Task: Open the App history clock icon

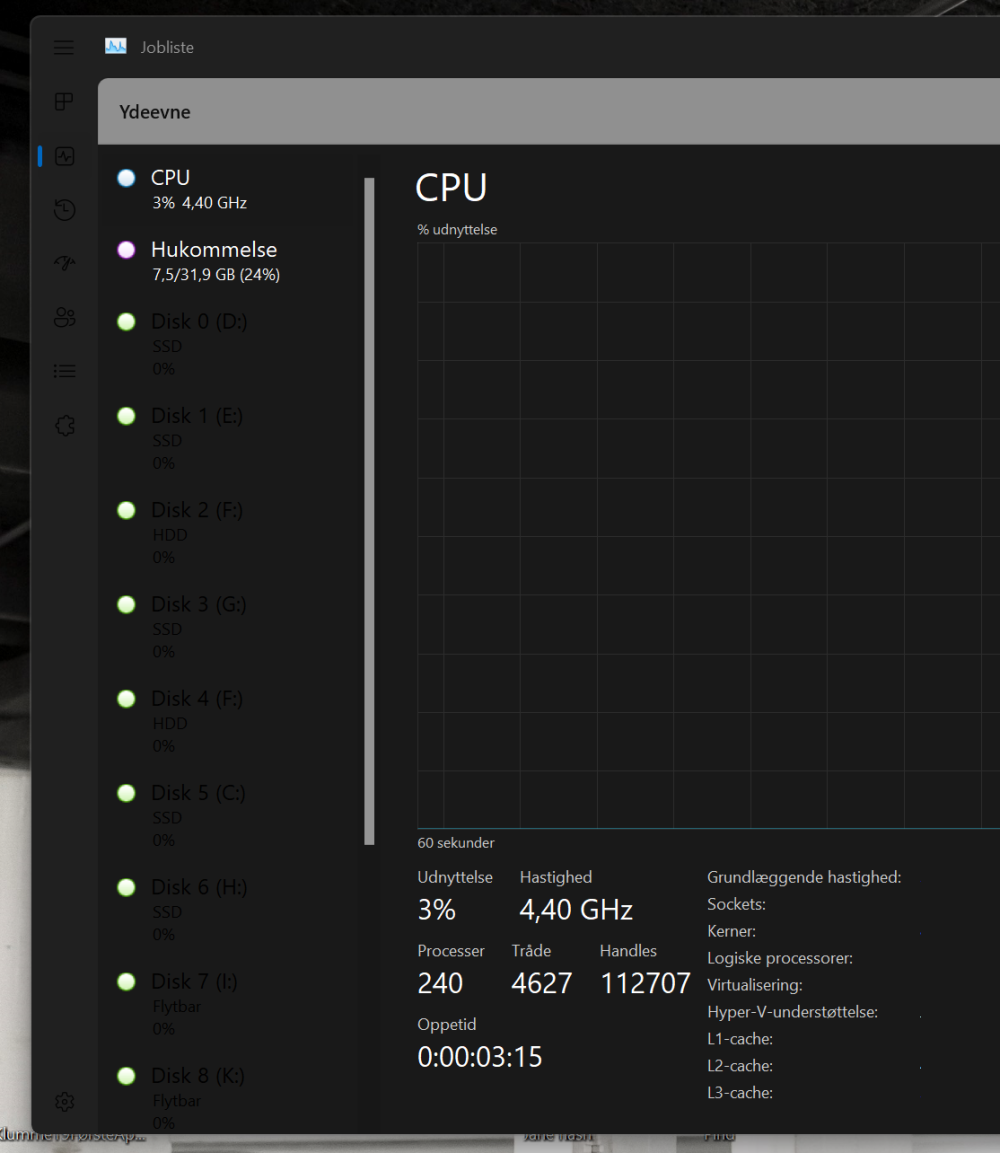Action: point(64,209)
